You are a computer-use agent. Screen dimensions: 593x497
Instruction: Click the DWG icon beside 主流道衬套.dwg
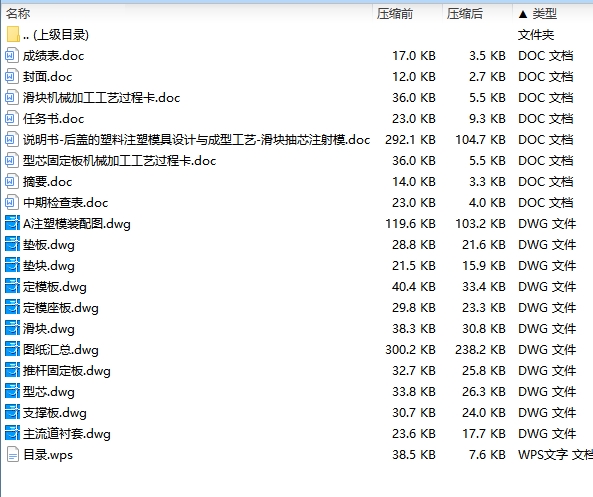[x=12, y=433]
